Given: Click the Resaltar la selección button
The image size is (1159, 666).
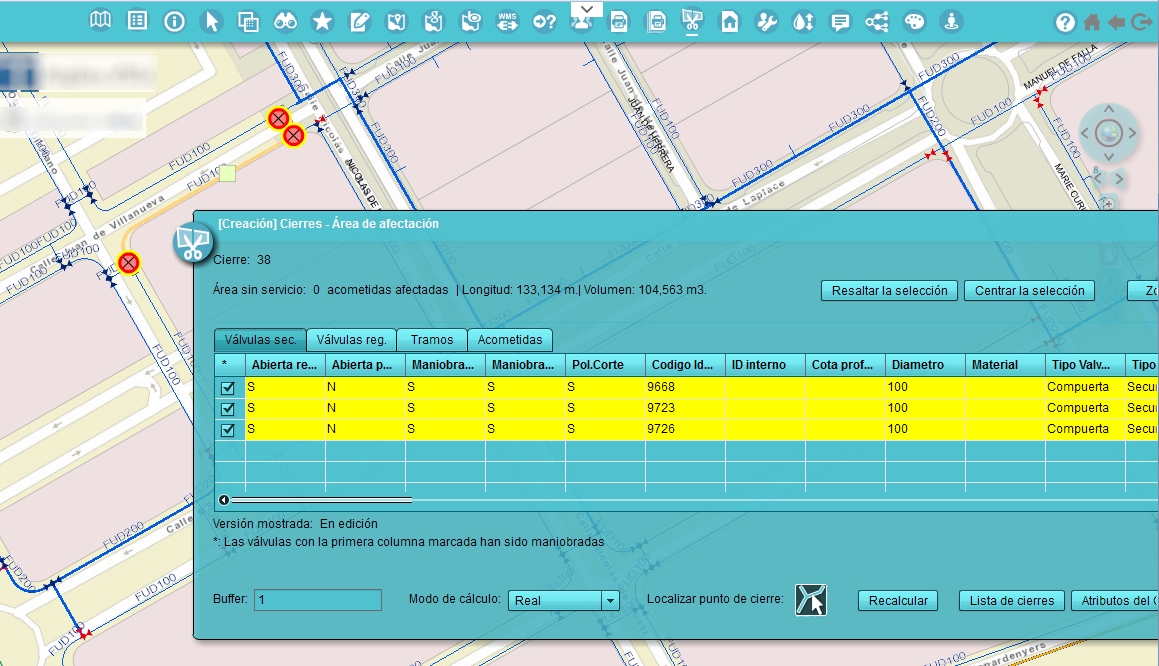Looking at the screenshot, I should coord(889,291).
